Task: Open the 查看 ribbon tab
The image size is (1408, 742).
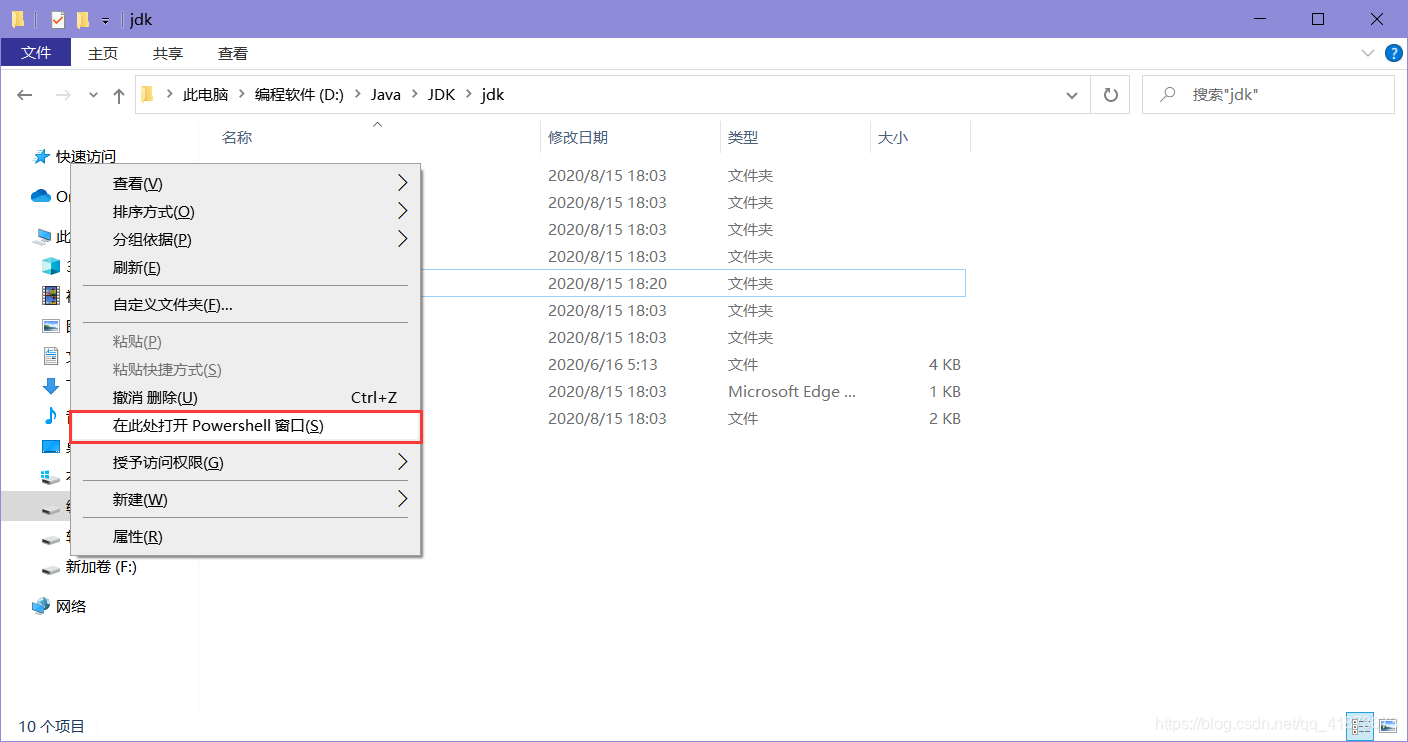Action: 233,53
